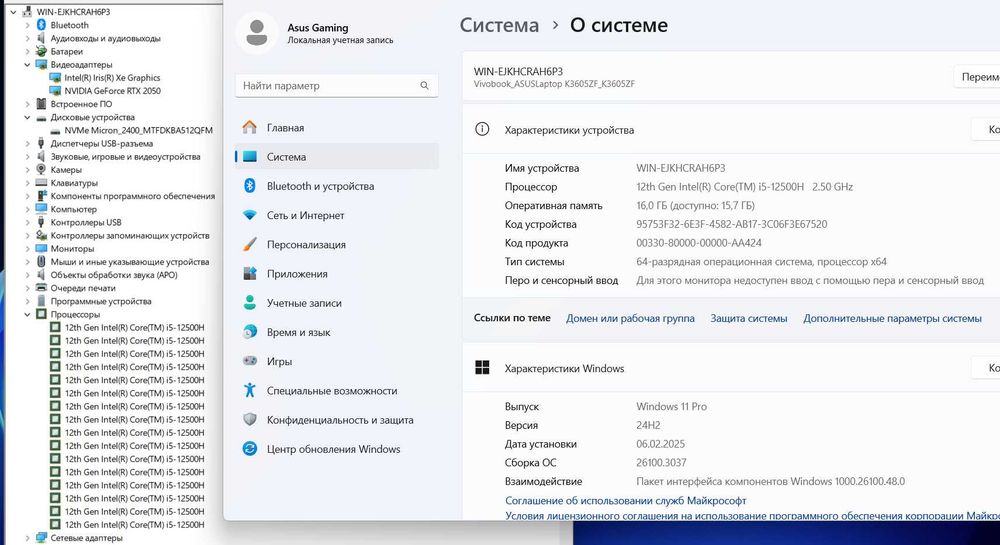Image resolution: width=1000 pixels, height=545 pixels.
Task: Click the search magnifier icon in Найти параметр
Action: (x=424, y=85)
